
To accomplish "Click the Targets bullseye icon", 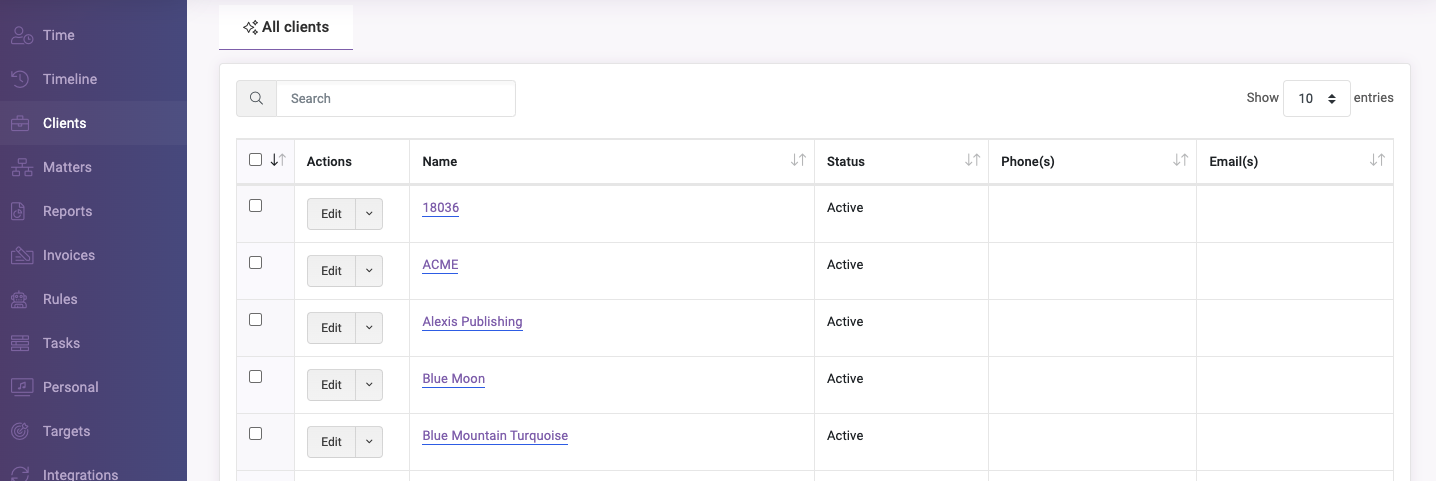I will tap(22, 431).
